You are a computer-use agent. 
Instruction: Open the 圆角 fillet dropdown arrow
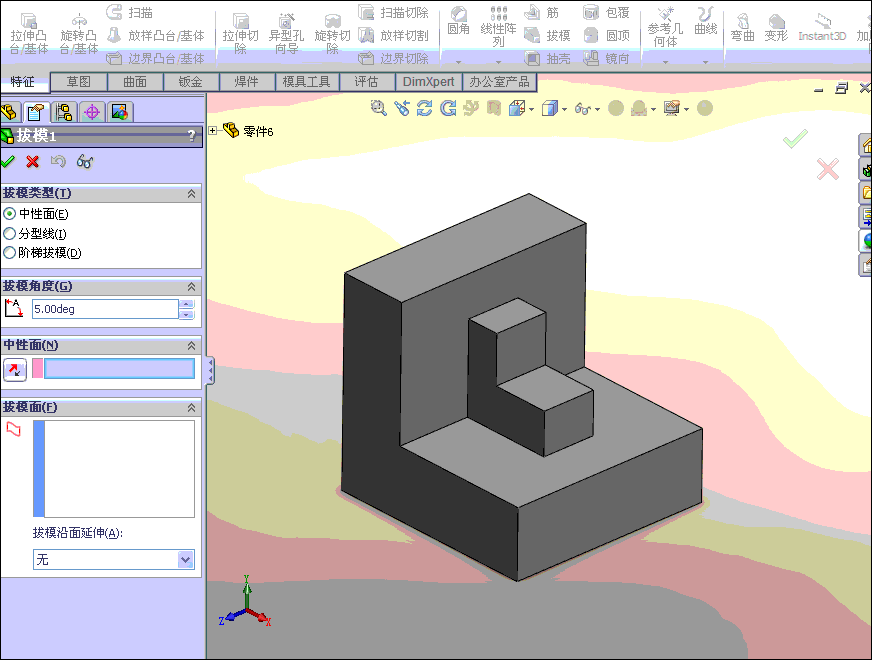pos(459,61)
